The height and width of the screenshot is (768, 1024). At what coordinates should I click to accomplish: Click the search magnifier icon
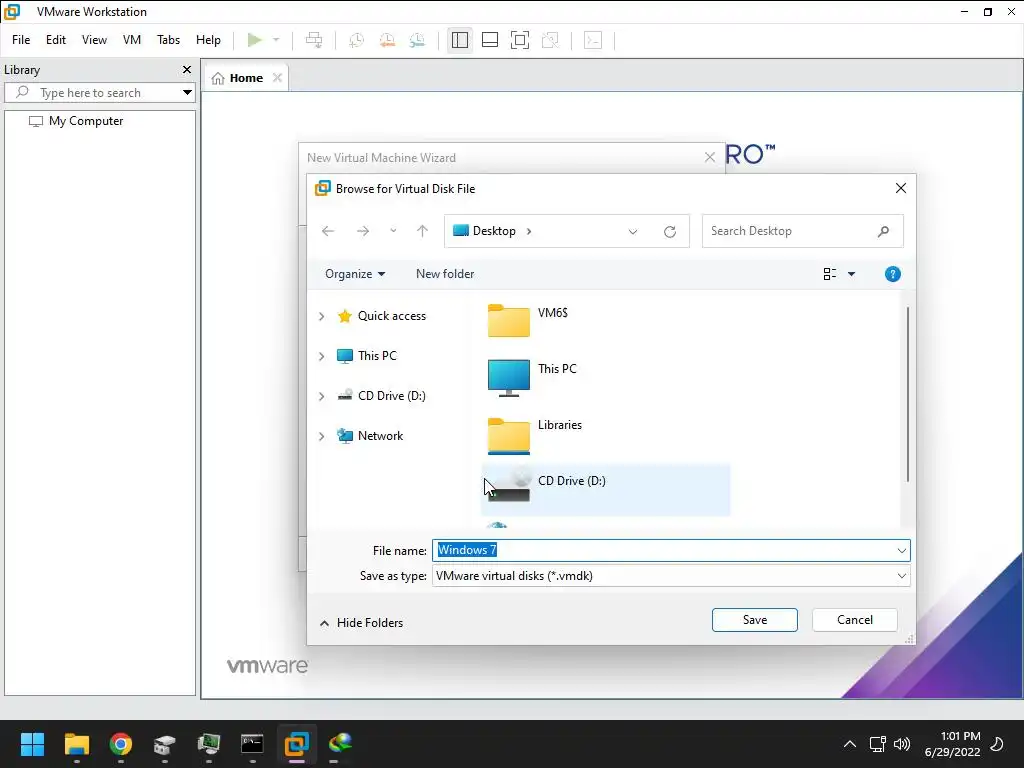(x=884, y=231)
